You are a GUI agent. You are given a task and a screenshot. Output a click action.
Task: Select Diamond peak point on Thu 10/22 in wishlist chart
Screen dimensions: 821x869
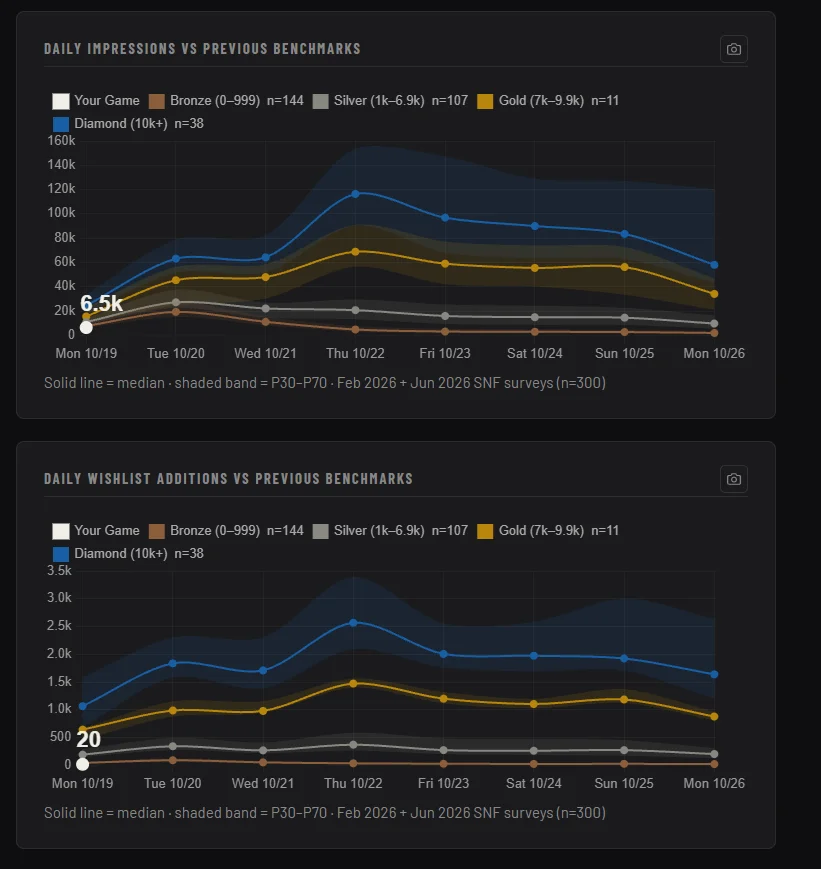click(x=353, y=623)
